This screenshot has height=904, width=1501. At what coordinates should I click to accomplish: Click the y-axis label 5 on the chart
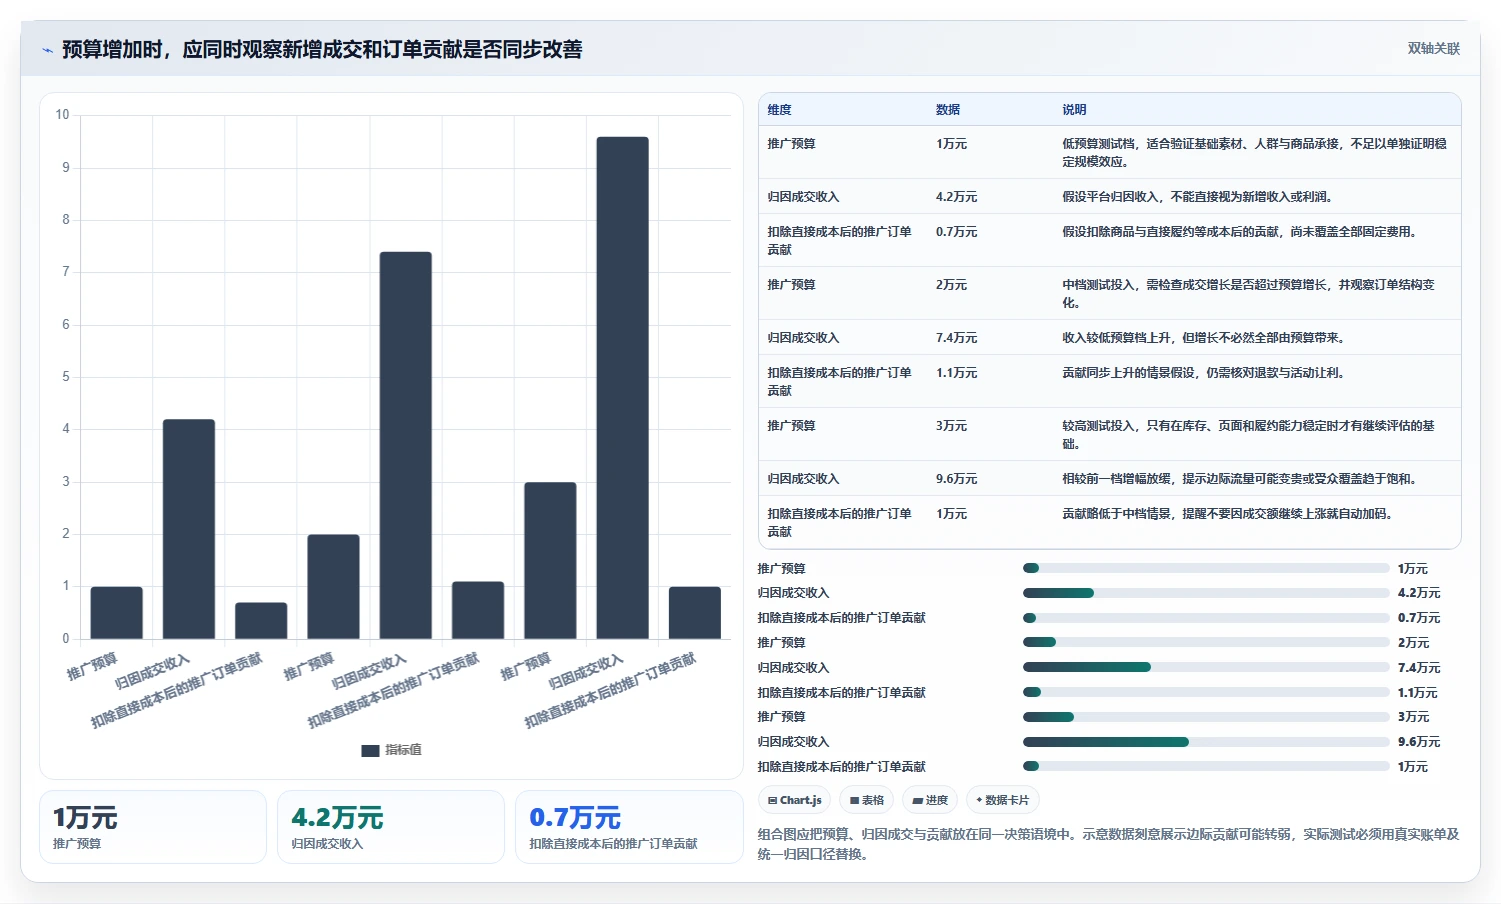coord(66,377)
